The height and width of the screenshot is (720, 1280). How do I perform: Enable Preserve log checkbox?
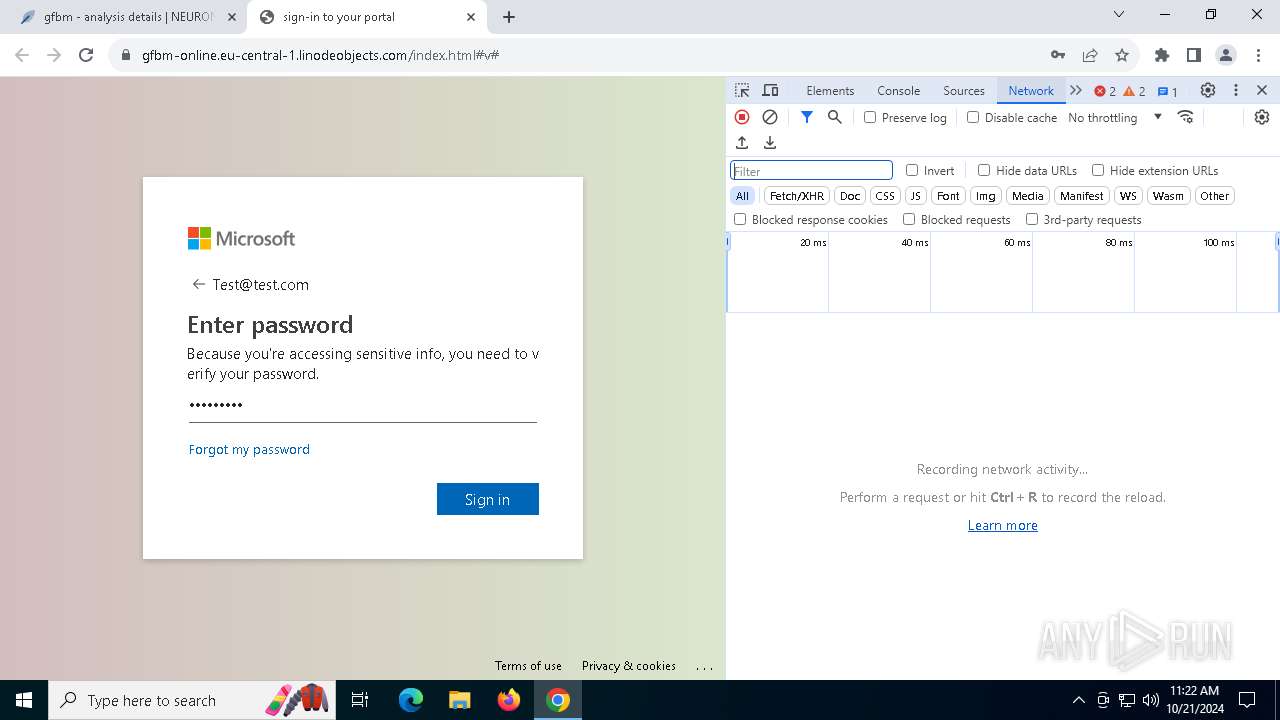870,117
